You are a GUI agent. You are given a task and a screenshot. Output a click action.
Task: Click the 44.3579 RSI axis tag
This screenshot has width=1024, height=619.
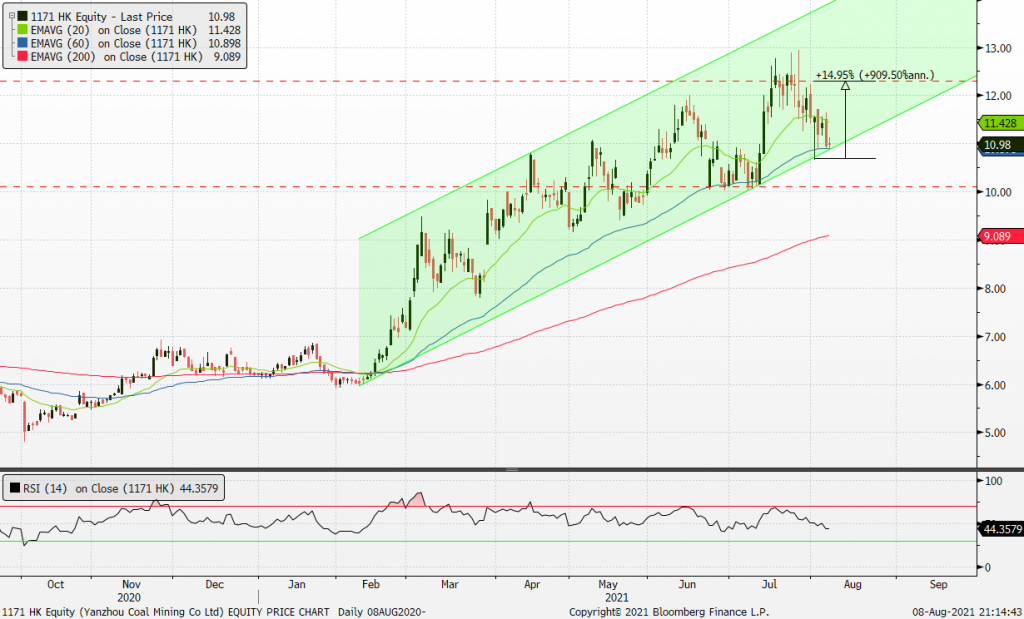[1000, 529]
